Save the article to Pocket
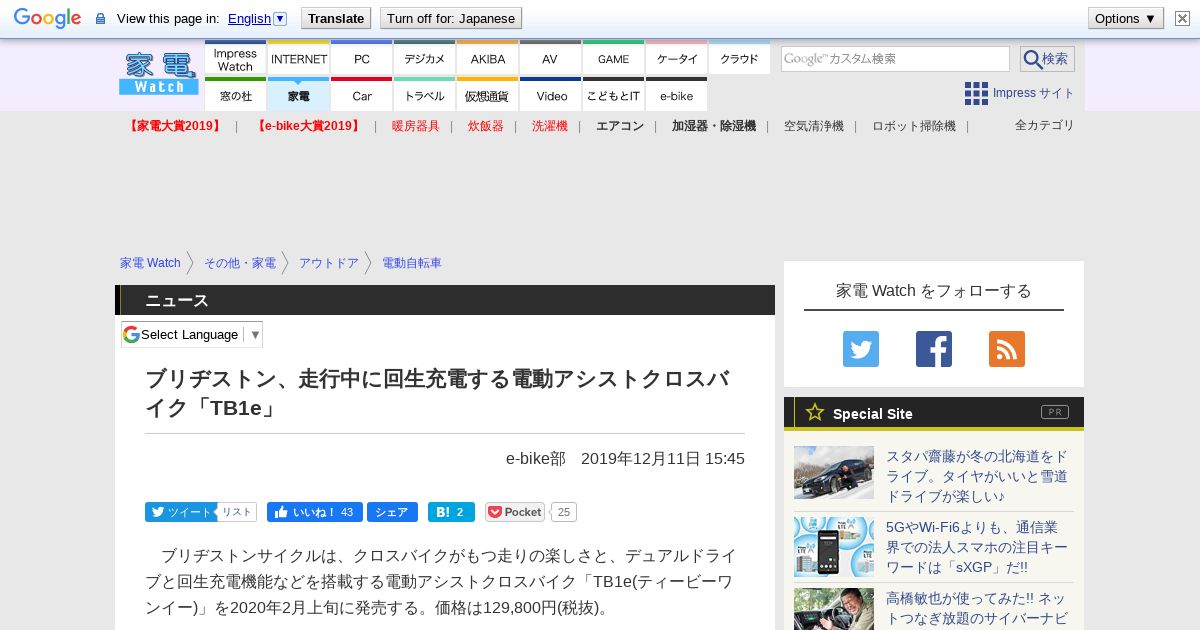 pyautogui.click(x=515, y=512)
